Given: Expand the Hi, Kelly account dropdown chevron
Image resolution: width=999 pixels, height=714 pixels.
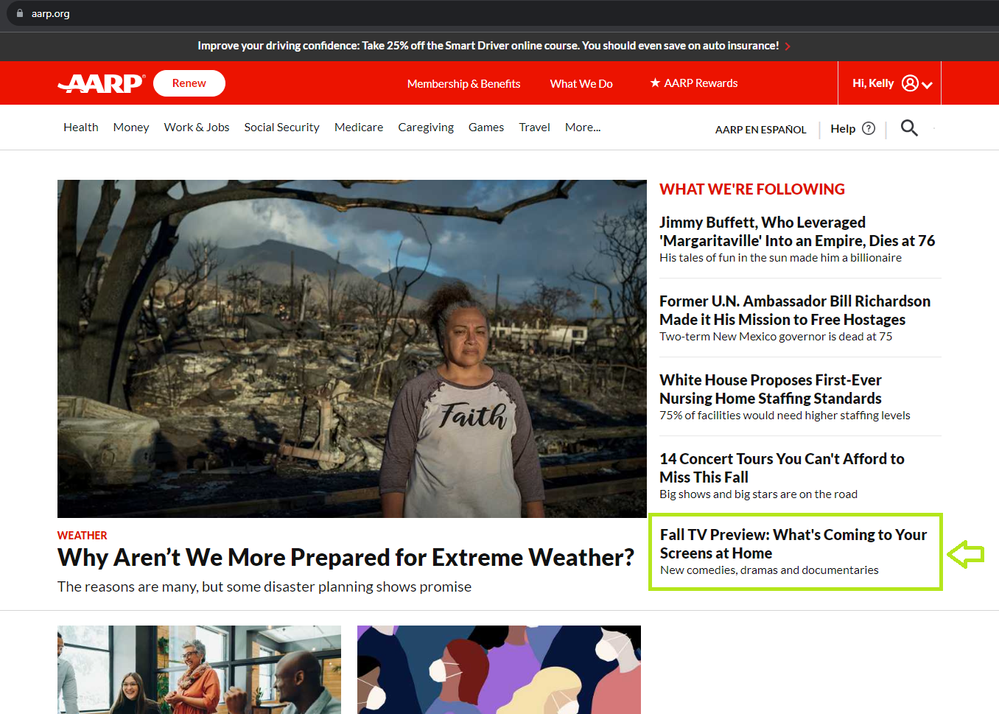Looking at the screenshot, I should [927, 85].
